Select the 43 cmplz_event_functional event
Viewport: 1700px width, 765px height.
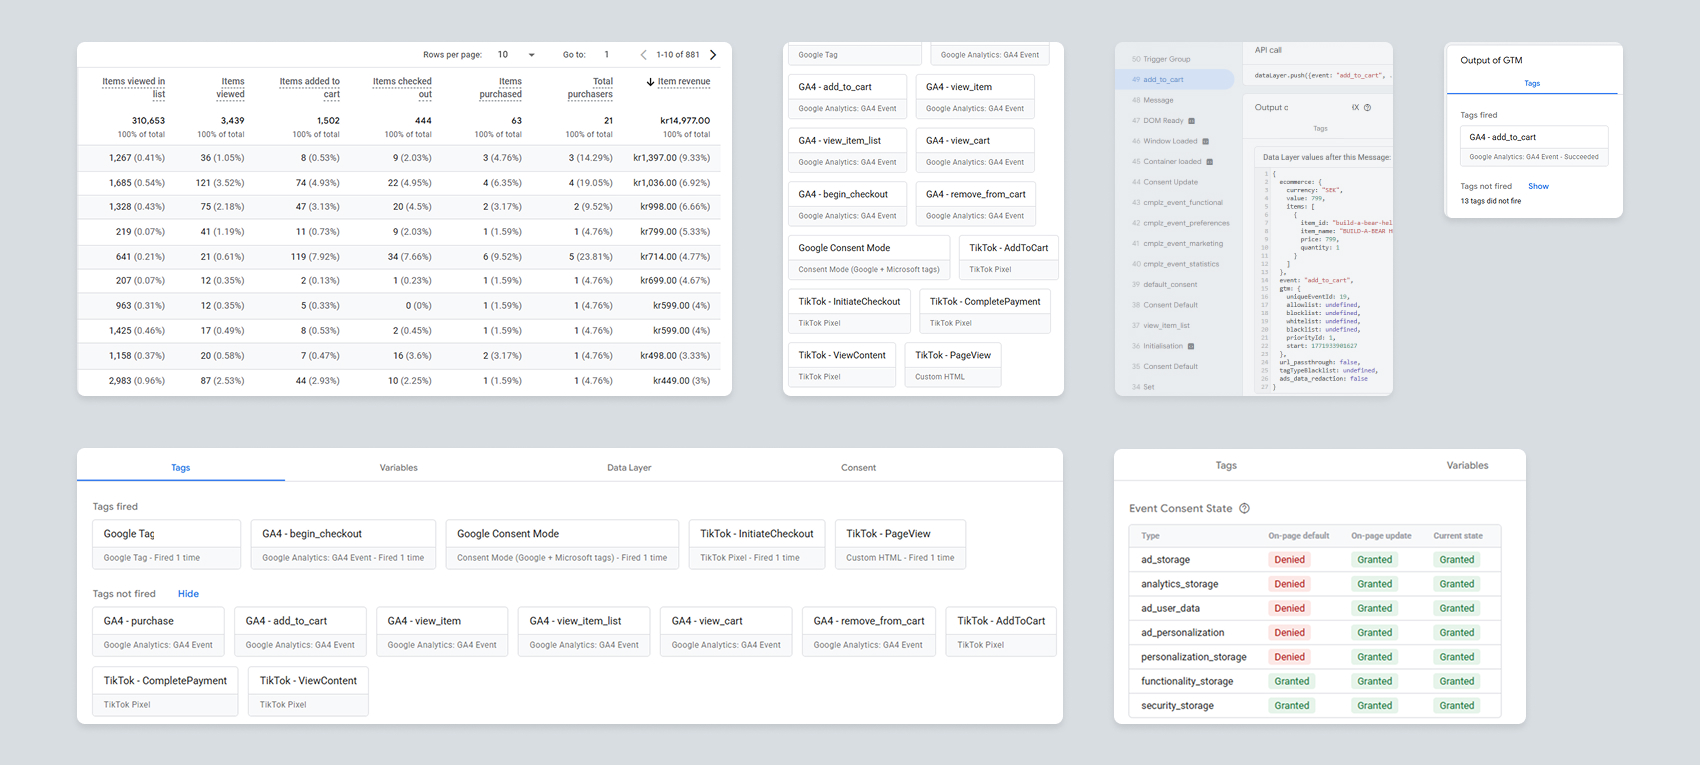tap(1175, 202)
